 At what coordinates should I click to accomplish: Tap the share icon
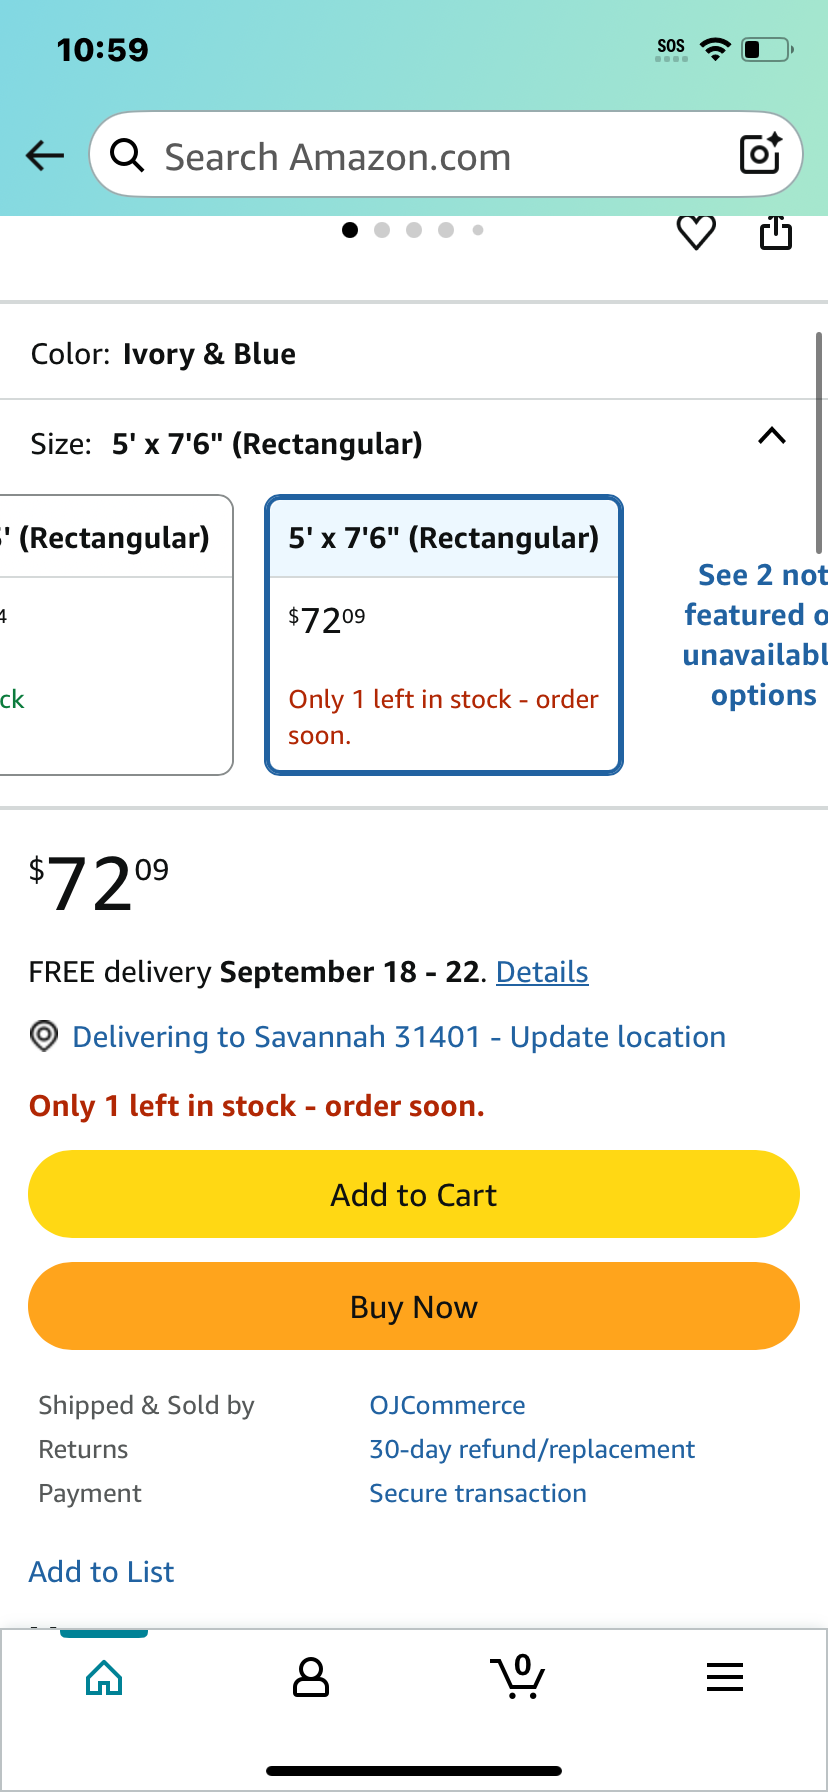coord(776,233)
